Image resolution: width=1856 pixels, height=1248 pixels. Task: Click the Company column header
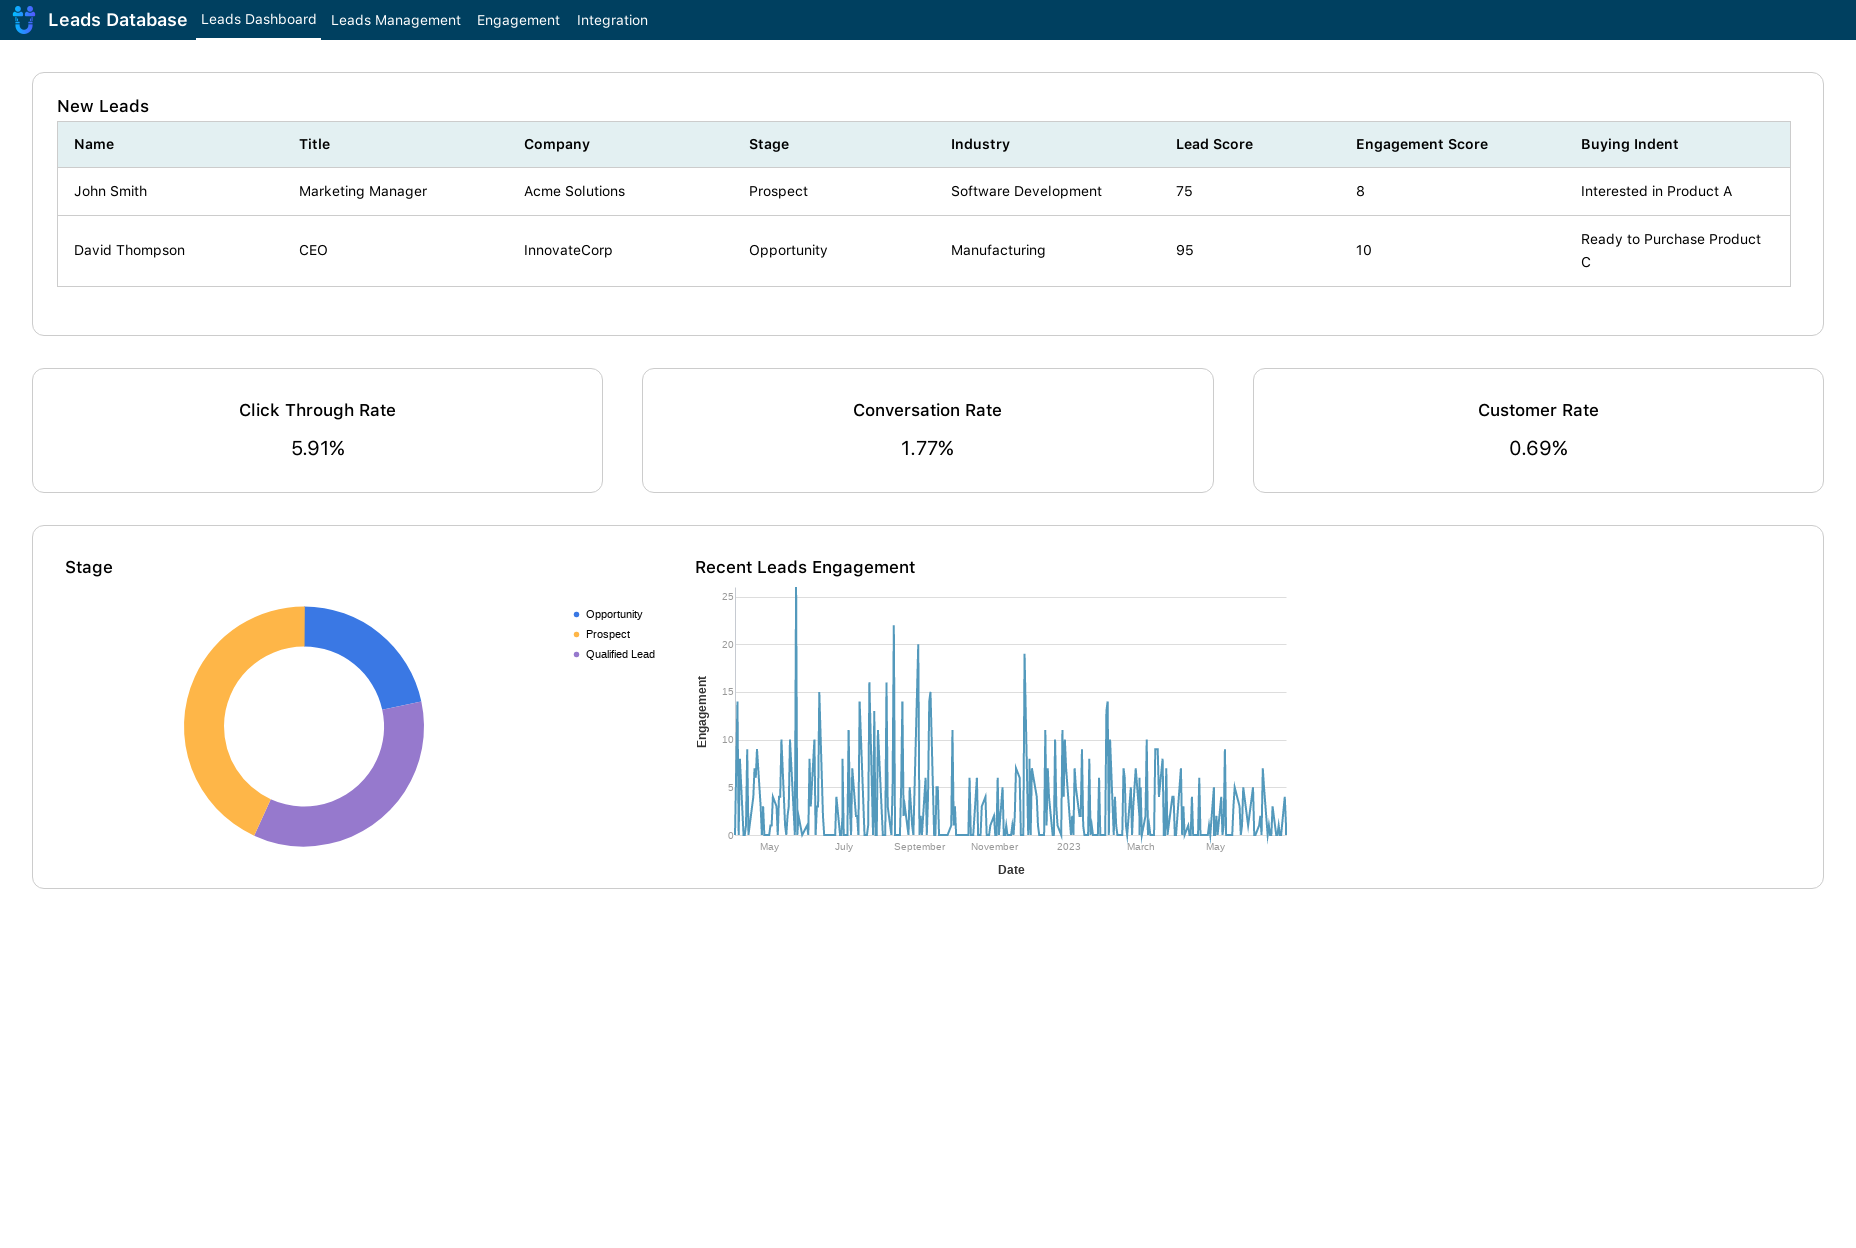click(x=557, y=144)
